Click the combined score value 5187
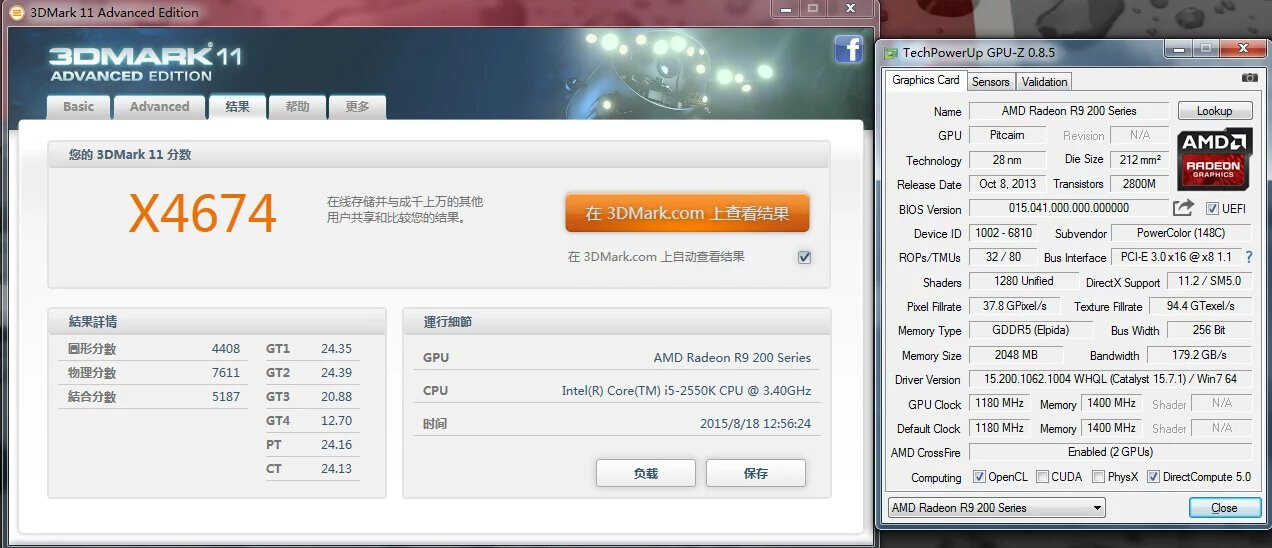Viewport: 1272px width, 548px height. click(226, 397)
